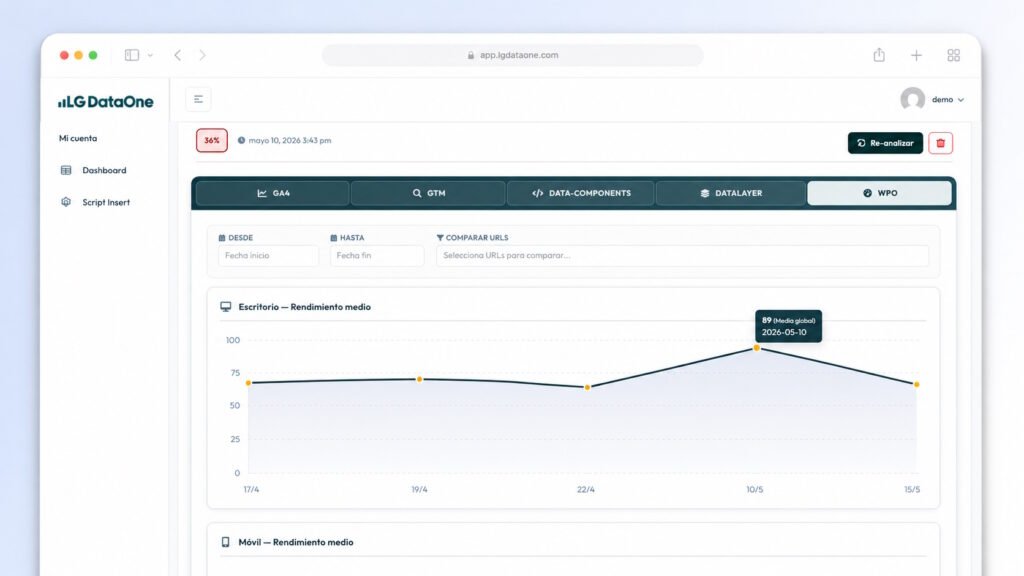This screenshot has width=1024, height=576.
Task: Select the 17/4 data point on desktop chart
Action: [248, 383]
